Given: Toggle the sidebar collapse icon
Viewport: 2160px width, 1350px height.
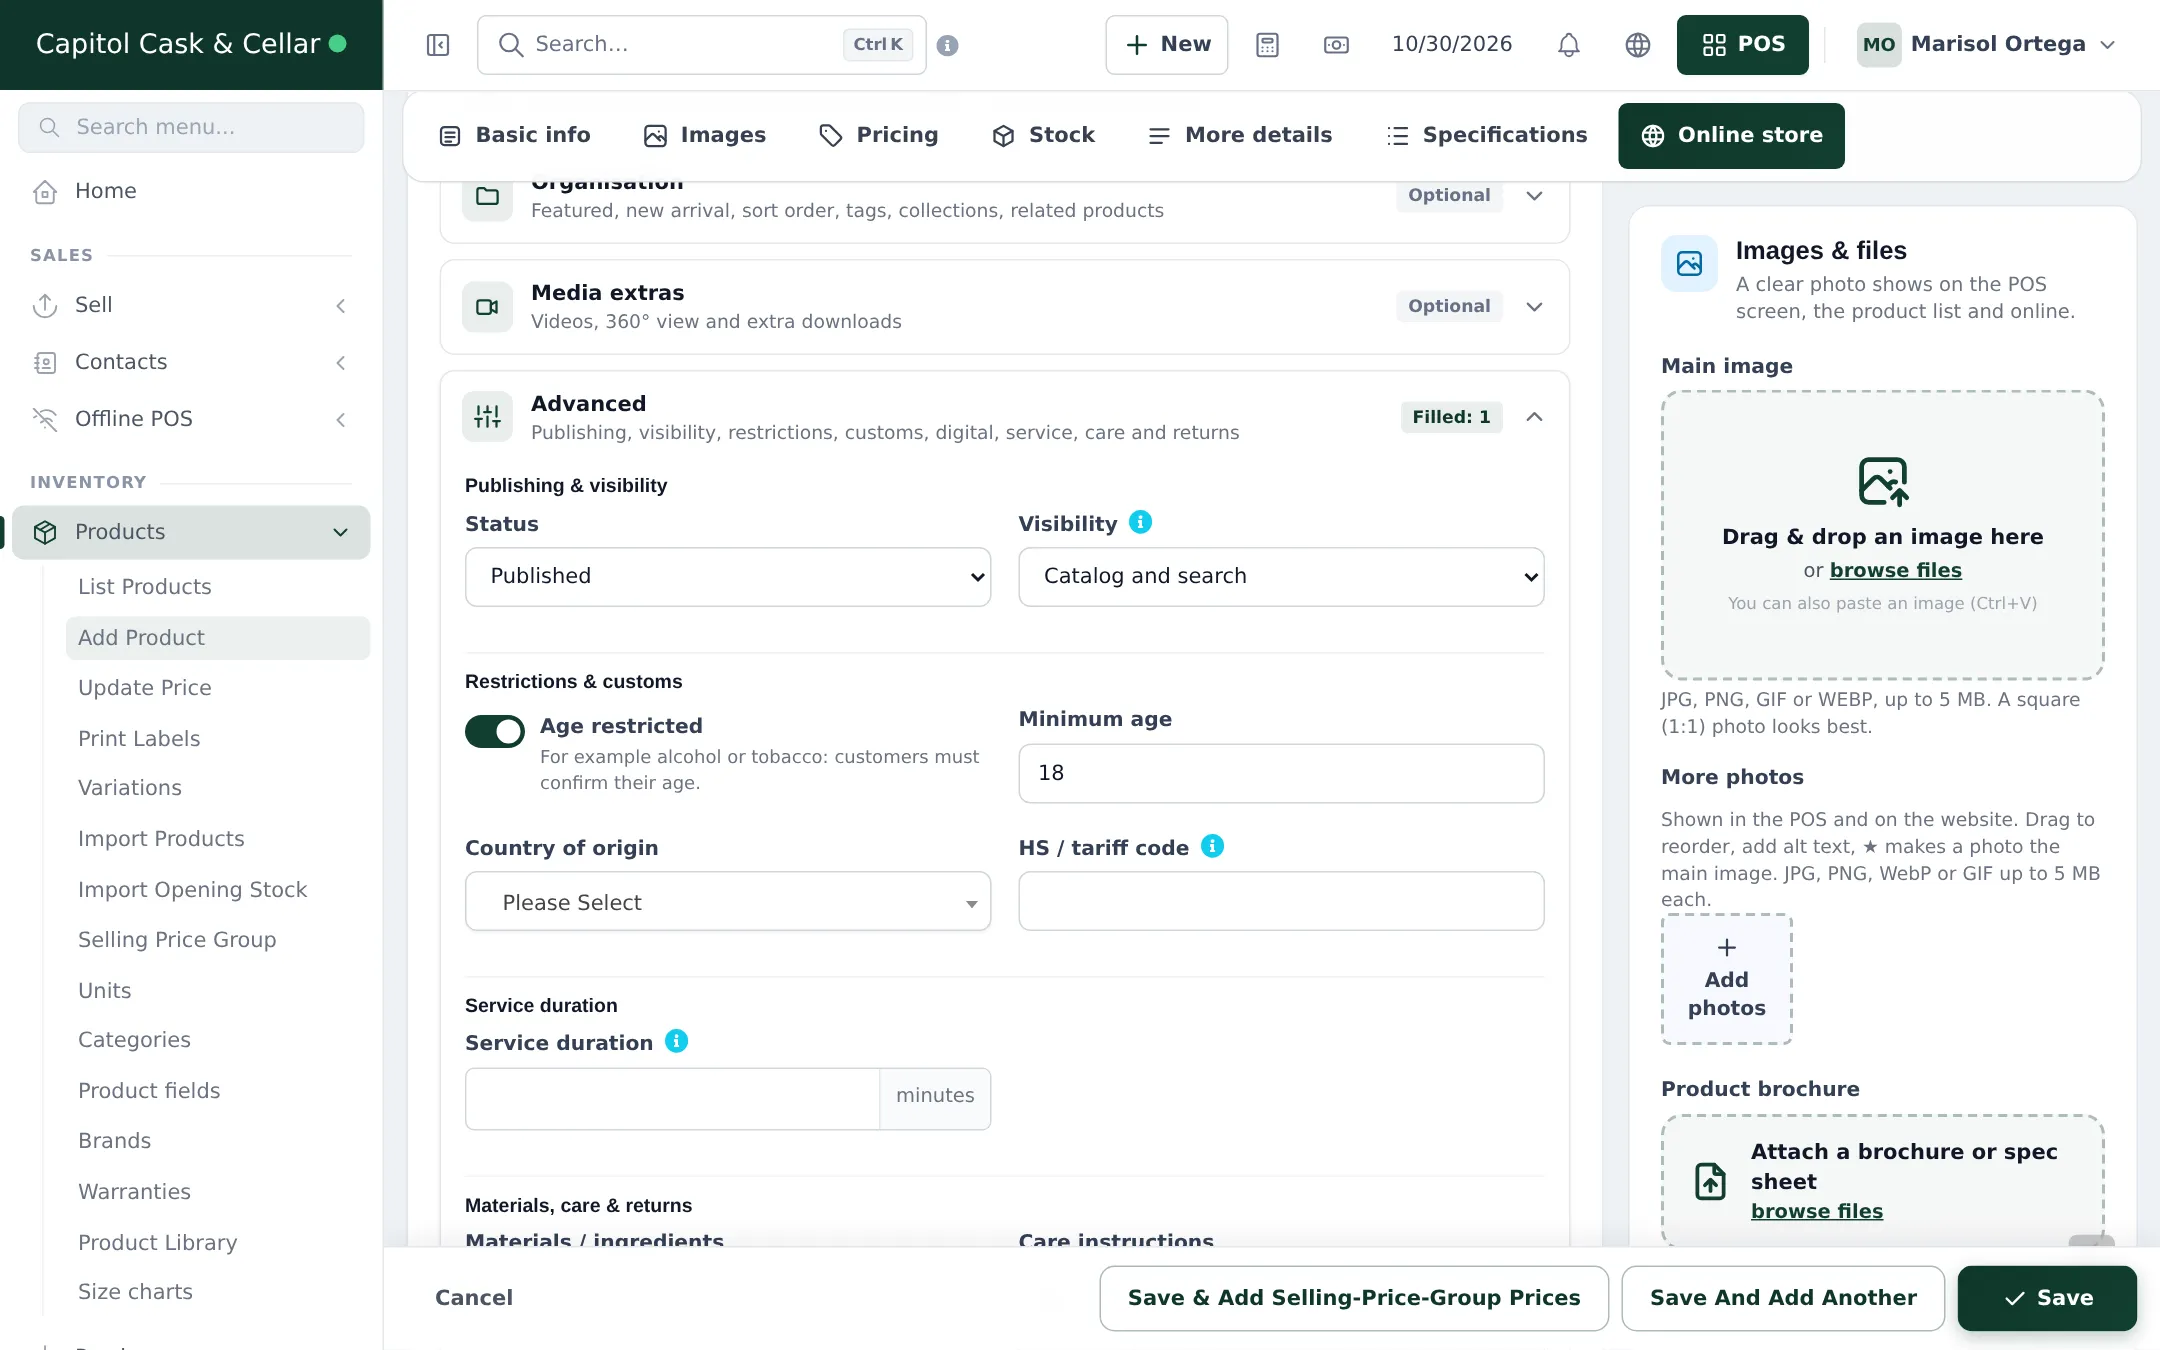Looking at the screenshot, I should click(438, 45).
